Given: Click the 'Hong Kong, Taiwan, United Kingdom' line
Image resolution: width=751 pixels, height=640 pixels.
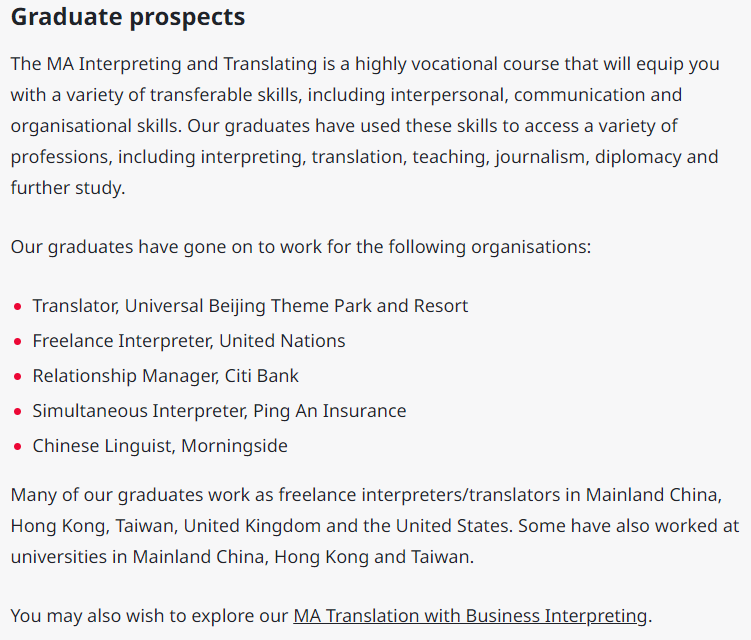Looking at the screenshot, I should click(x=375, y=526).
